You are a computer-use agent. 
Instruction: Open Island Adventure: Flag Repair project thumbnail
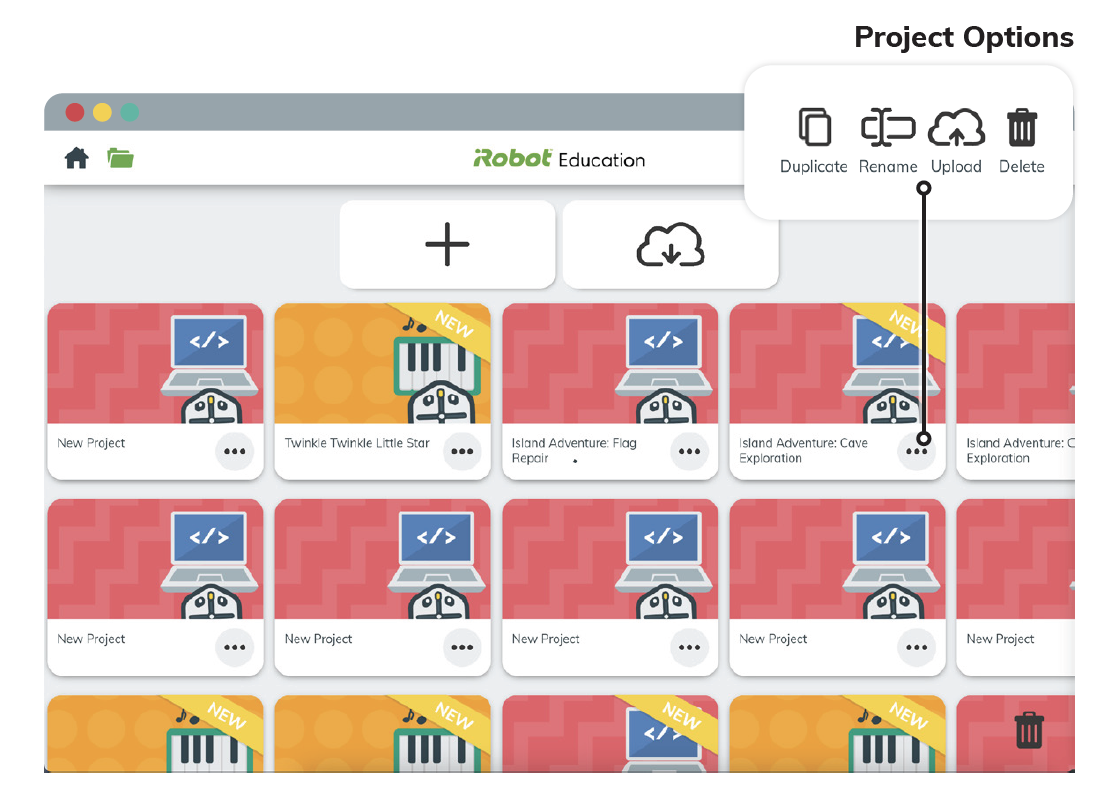tap(610, 364)
